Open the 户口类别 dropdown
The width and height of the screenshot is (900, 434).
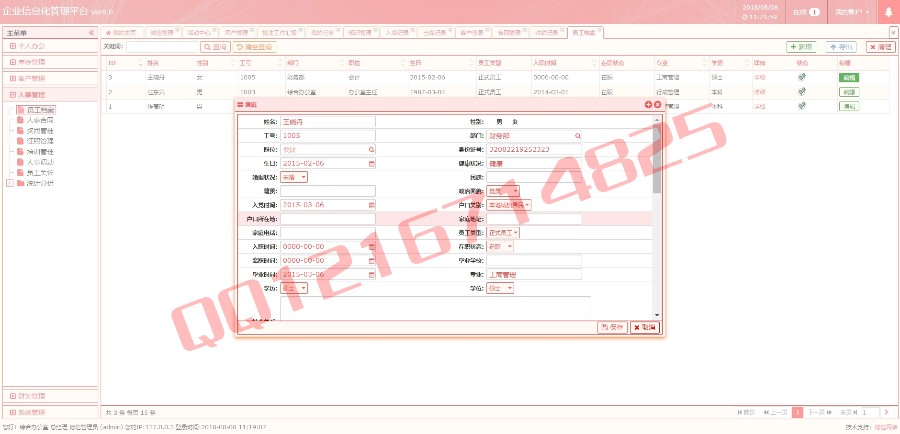[509, 205]
